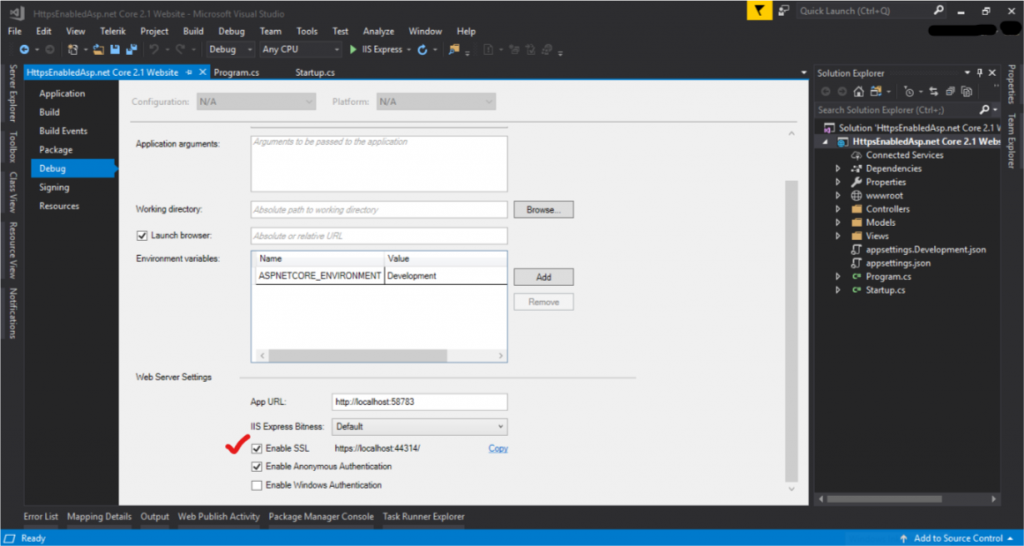Click Sync with Active Document icon
The image size is (1024, 546).
click(934, 91)
